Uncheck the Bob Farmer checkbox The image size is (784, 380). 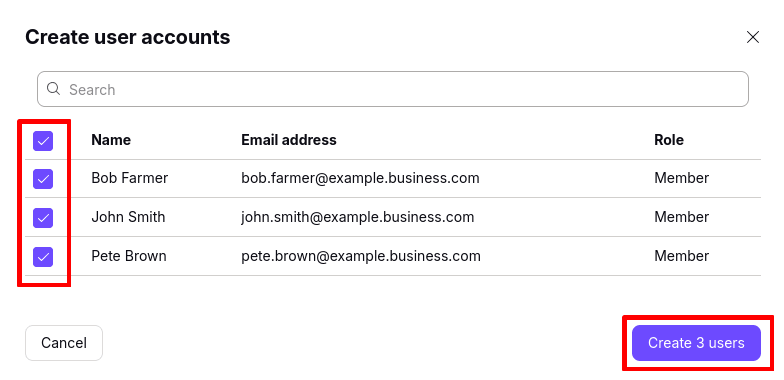pyautogui.click(x=43, y=178)
